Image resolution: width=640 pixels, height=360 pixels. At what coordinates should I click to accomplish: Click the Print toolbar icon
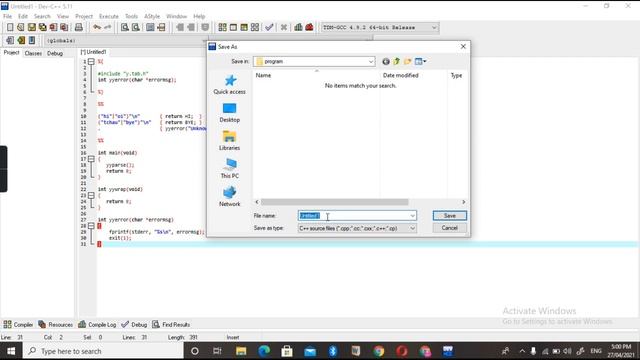(79, 27)
